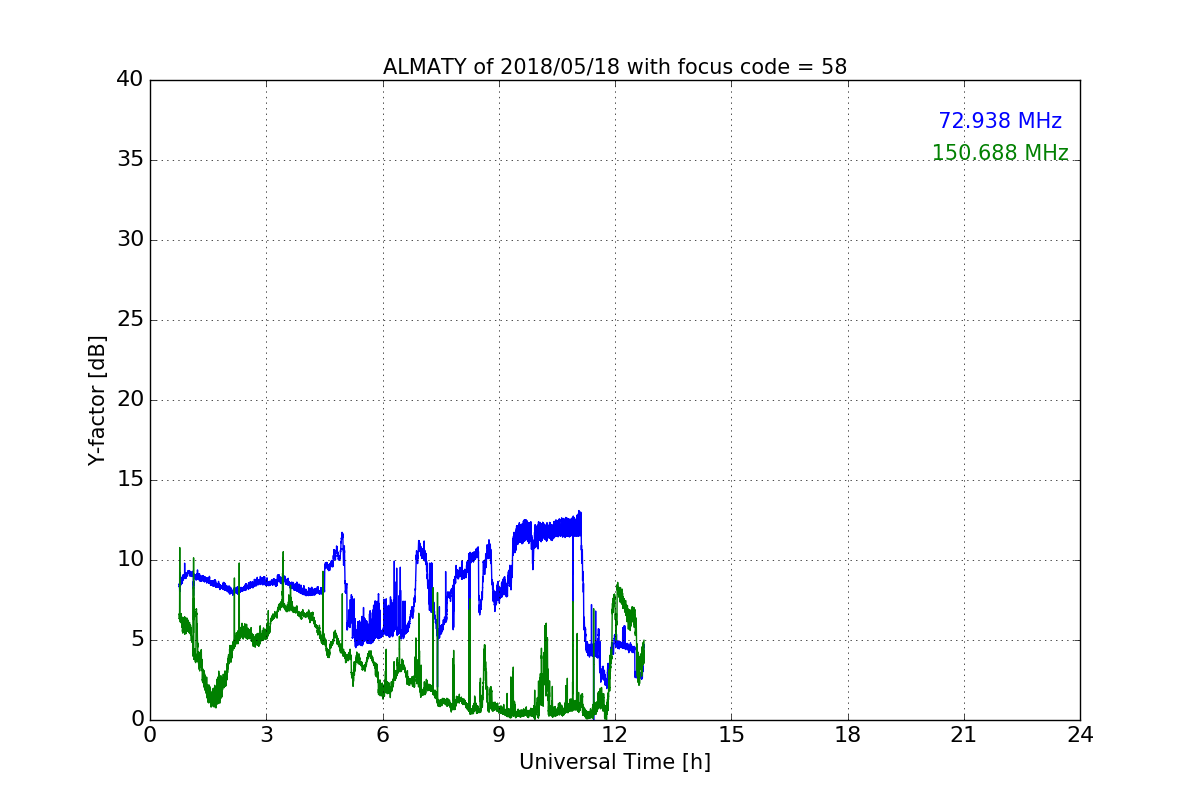Click the plot title mentioning ALMATY 2018/05/18

click(615, 67)
